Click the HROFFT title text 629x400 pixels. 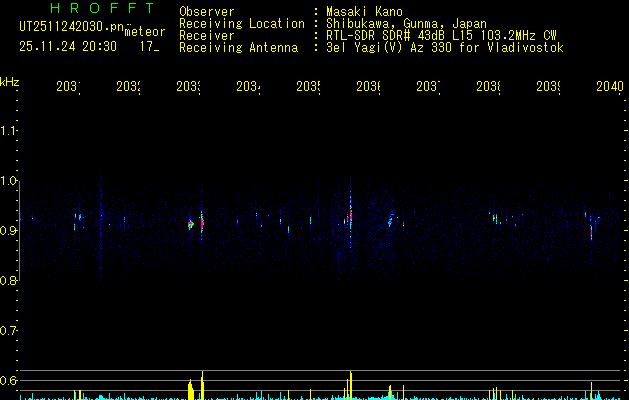(x=103, y=8)
